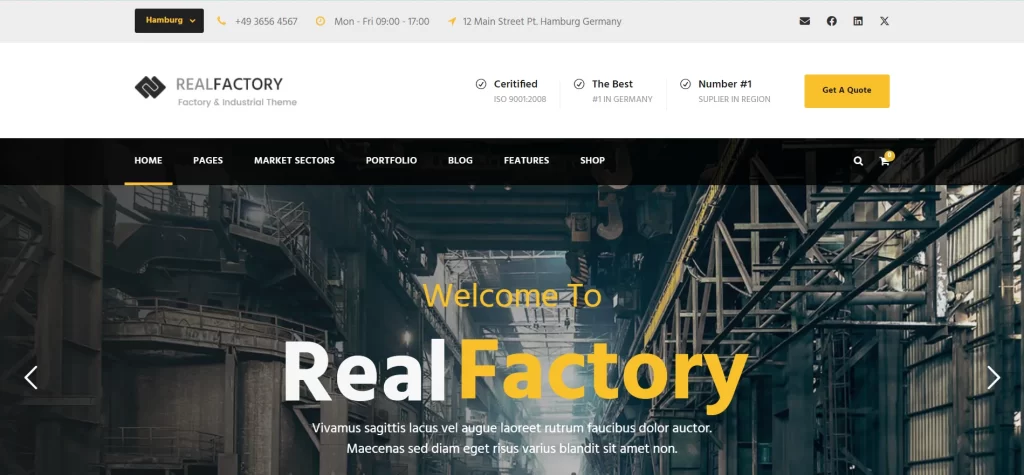Viewport: 1024px width, 475px height.
Task: Open the Shop menu link
Action: (x=592, y=160)
